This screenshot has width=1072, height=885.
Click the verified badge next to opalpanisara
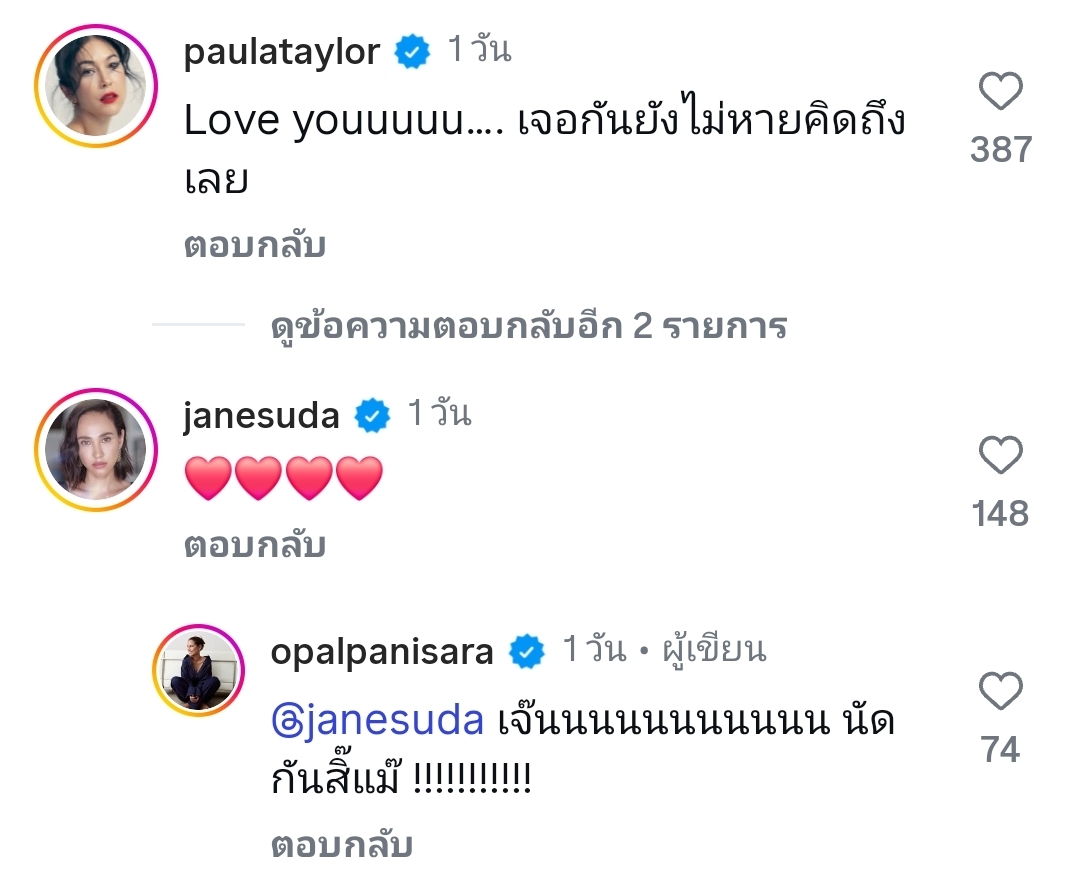pos(527,652)
